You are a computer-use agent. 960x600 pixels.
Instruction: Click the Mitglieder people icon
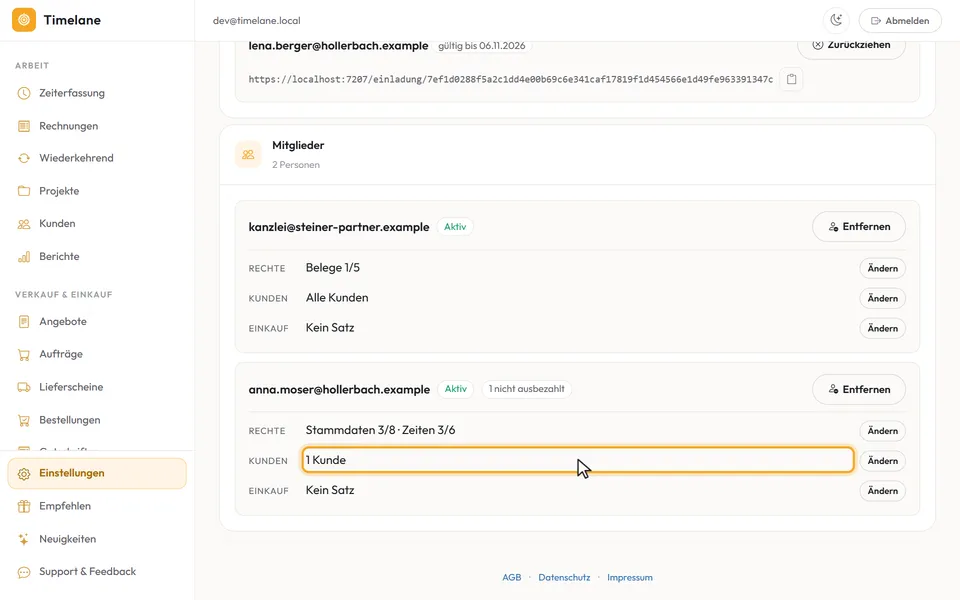pos(248,155)
